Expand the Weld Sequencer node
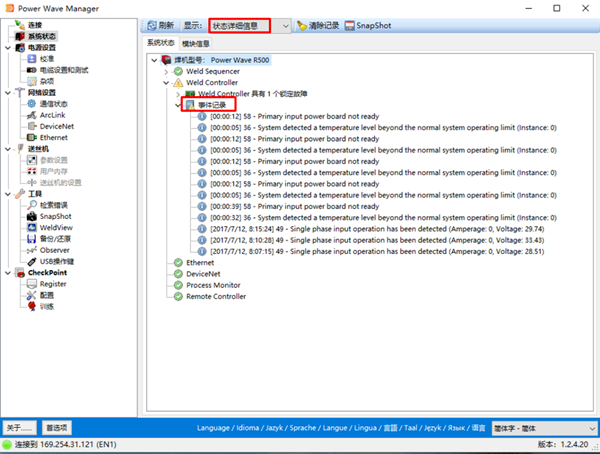The height and width of the screenshot is (454, 600). point(166,72)
